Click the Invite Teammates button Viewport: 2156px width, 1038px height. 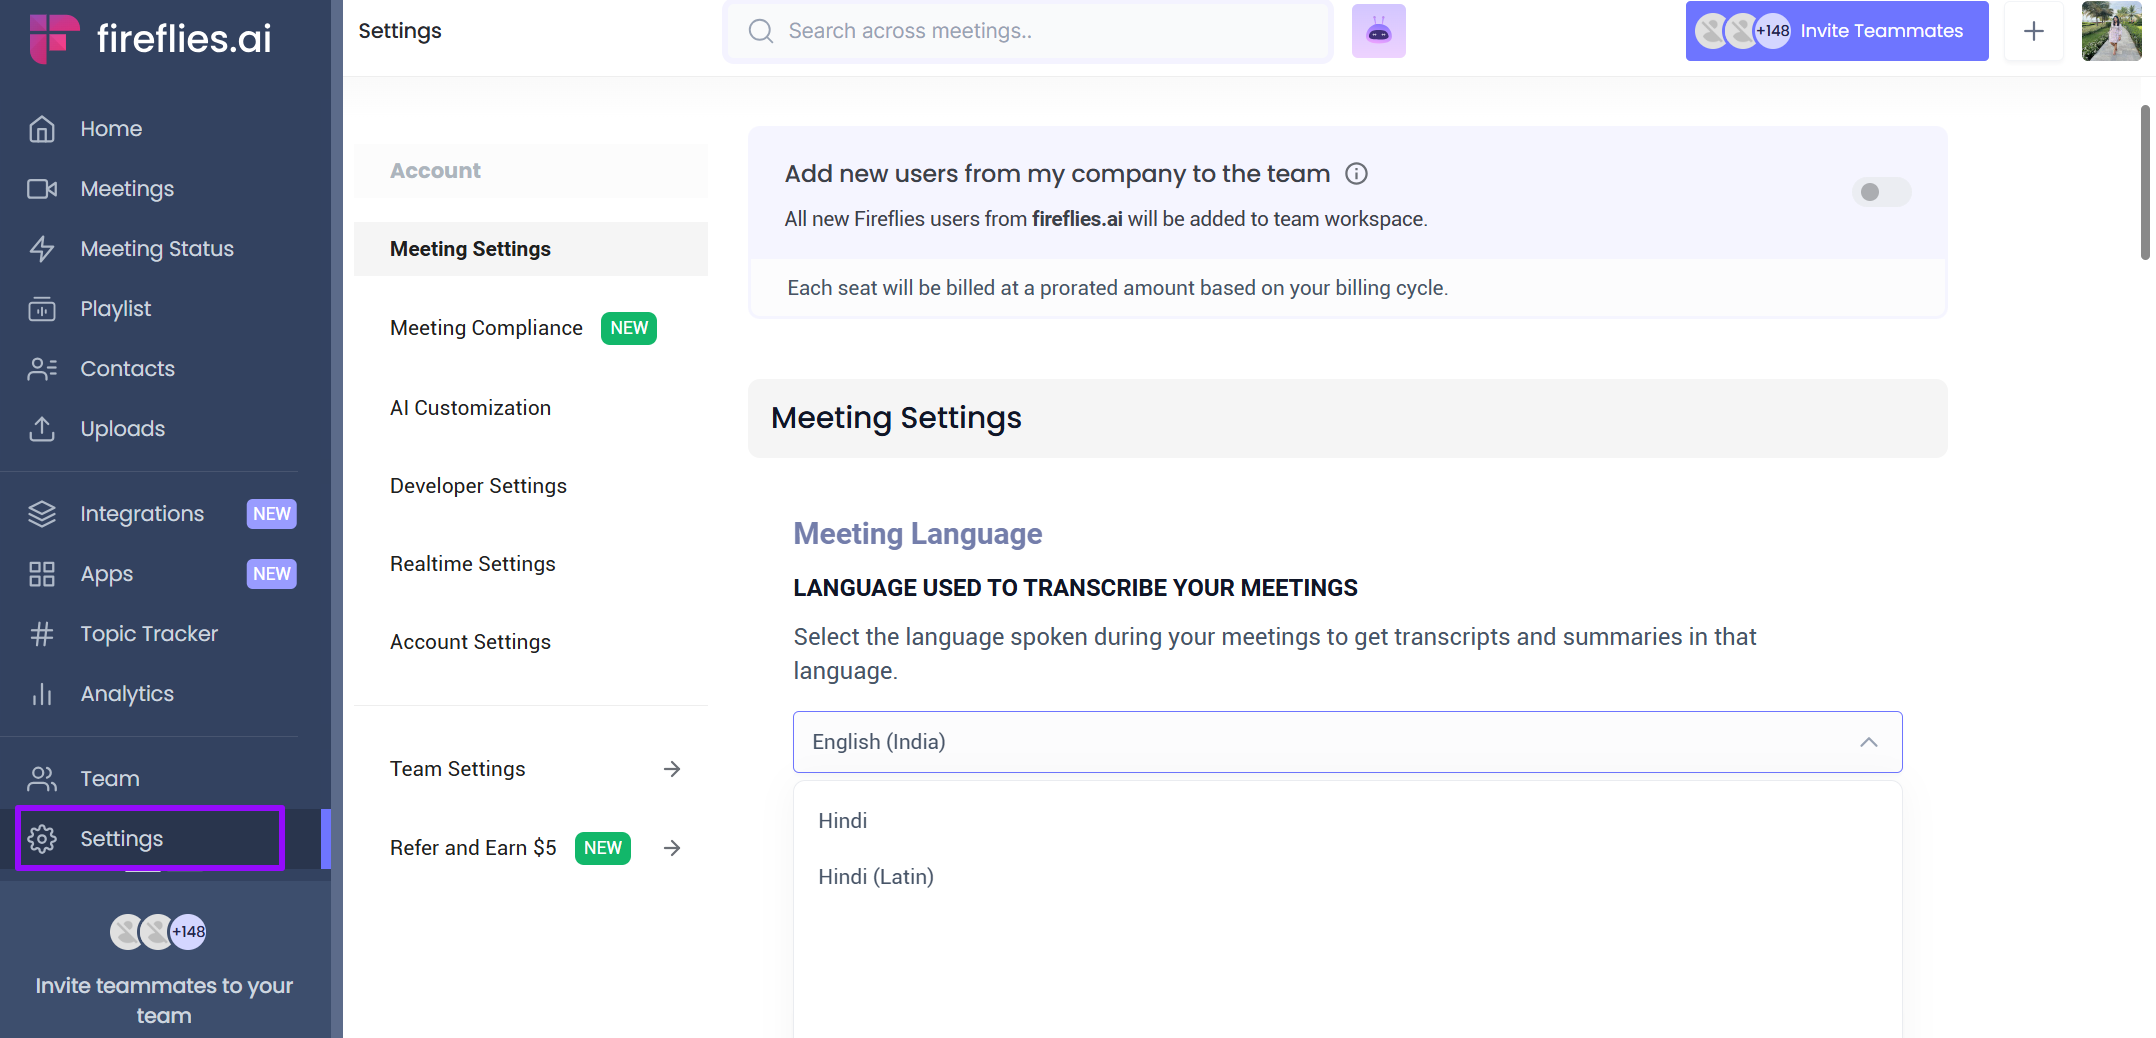pyautogui.click(x=1880, y=30)
